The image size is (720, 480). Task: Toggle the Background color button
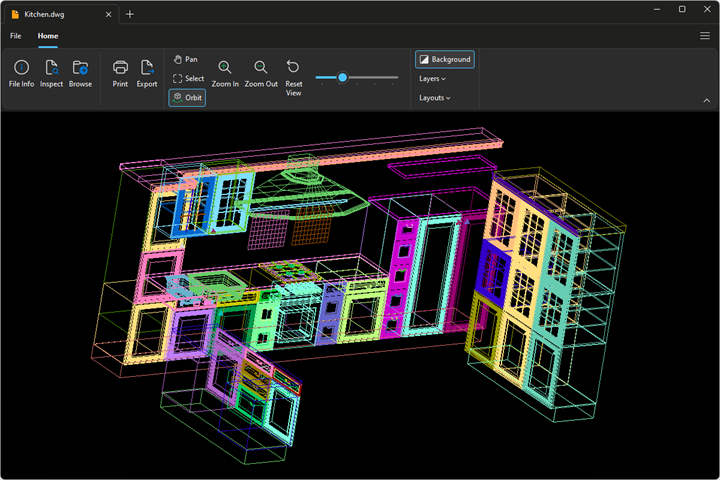tap(445, 59)
